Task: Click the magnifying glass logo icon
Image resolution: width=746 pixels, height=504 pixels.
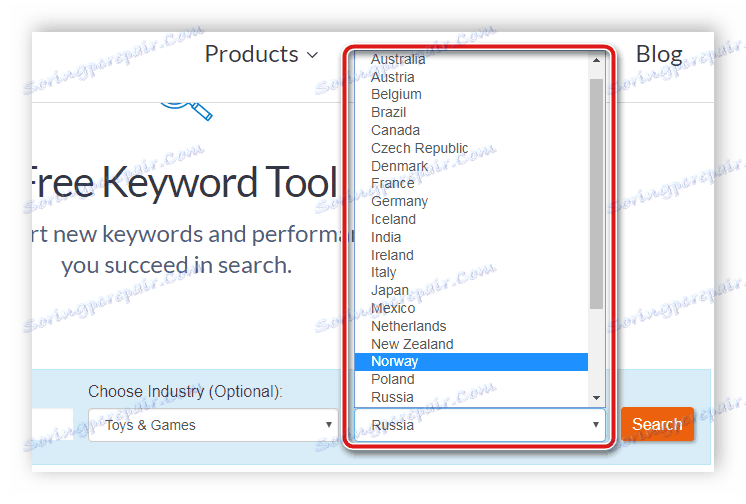Action: pyautogui.click(x=186, y=110)
